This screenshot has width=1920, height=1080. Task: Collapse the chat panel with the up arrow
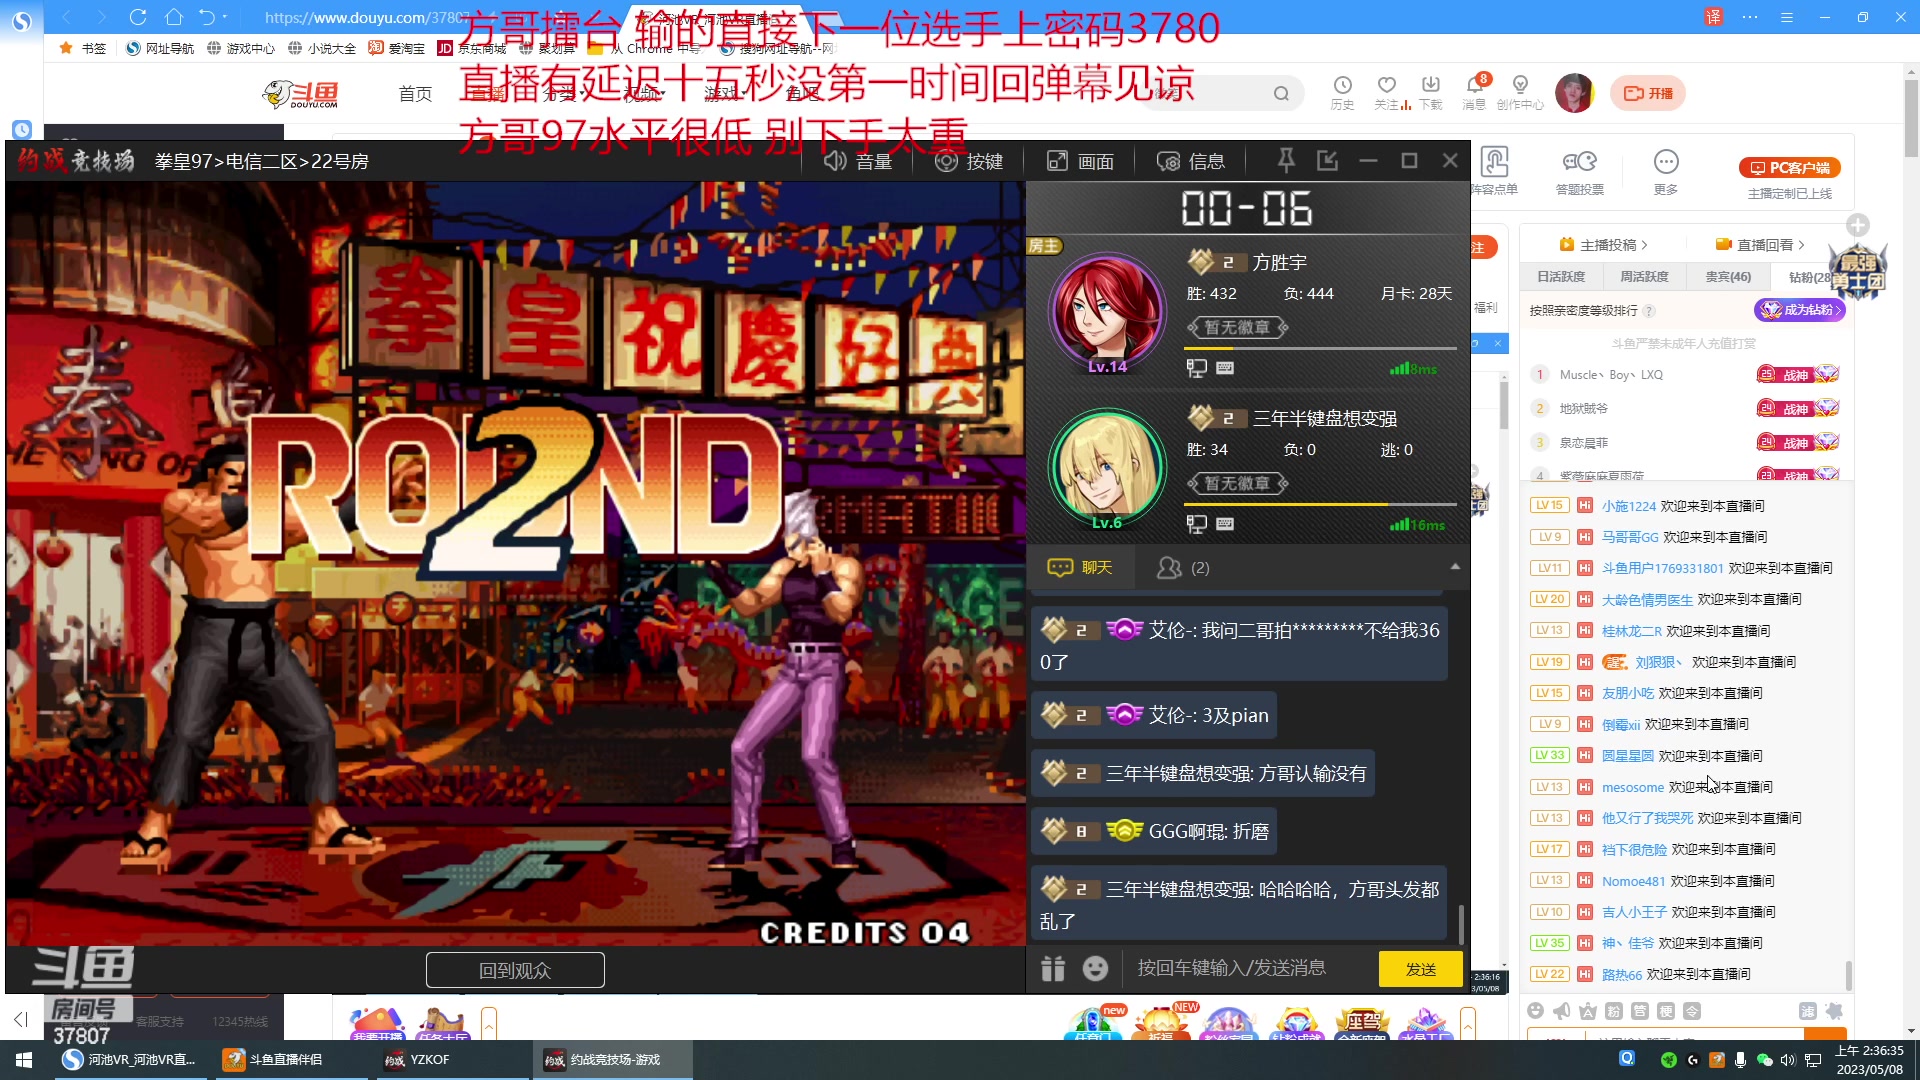[x=1455, y=567]
